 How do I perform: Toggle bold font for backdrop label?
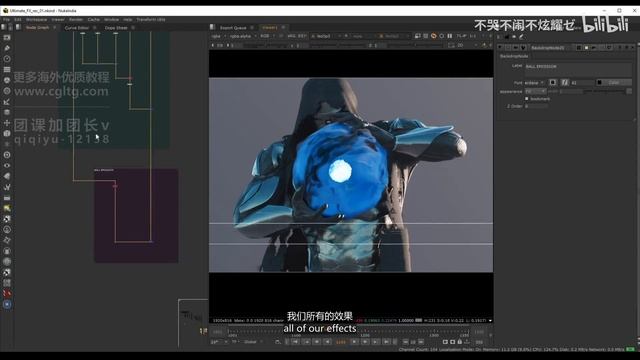(x=553, y=82)
